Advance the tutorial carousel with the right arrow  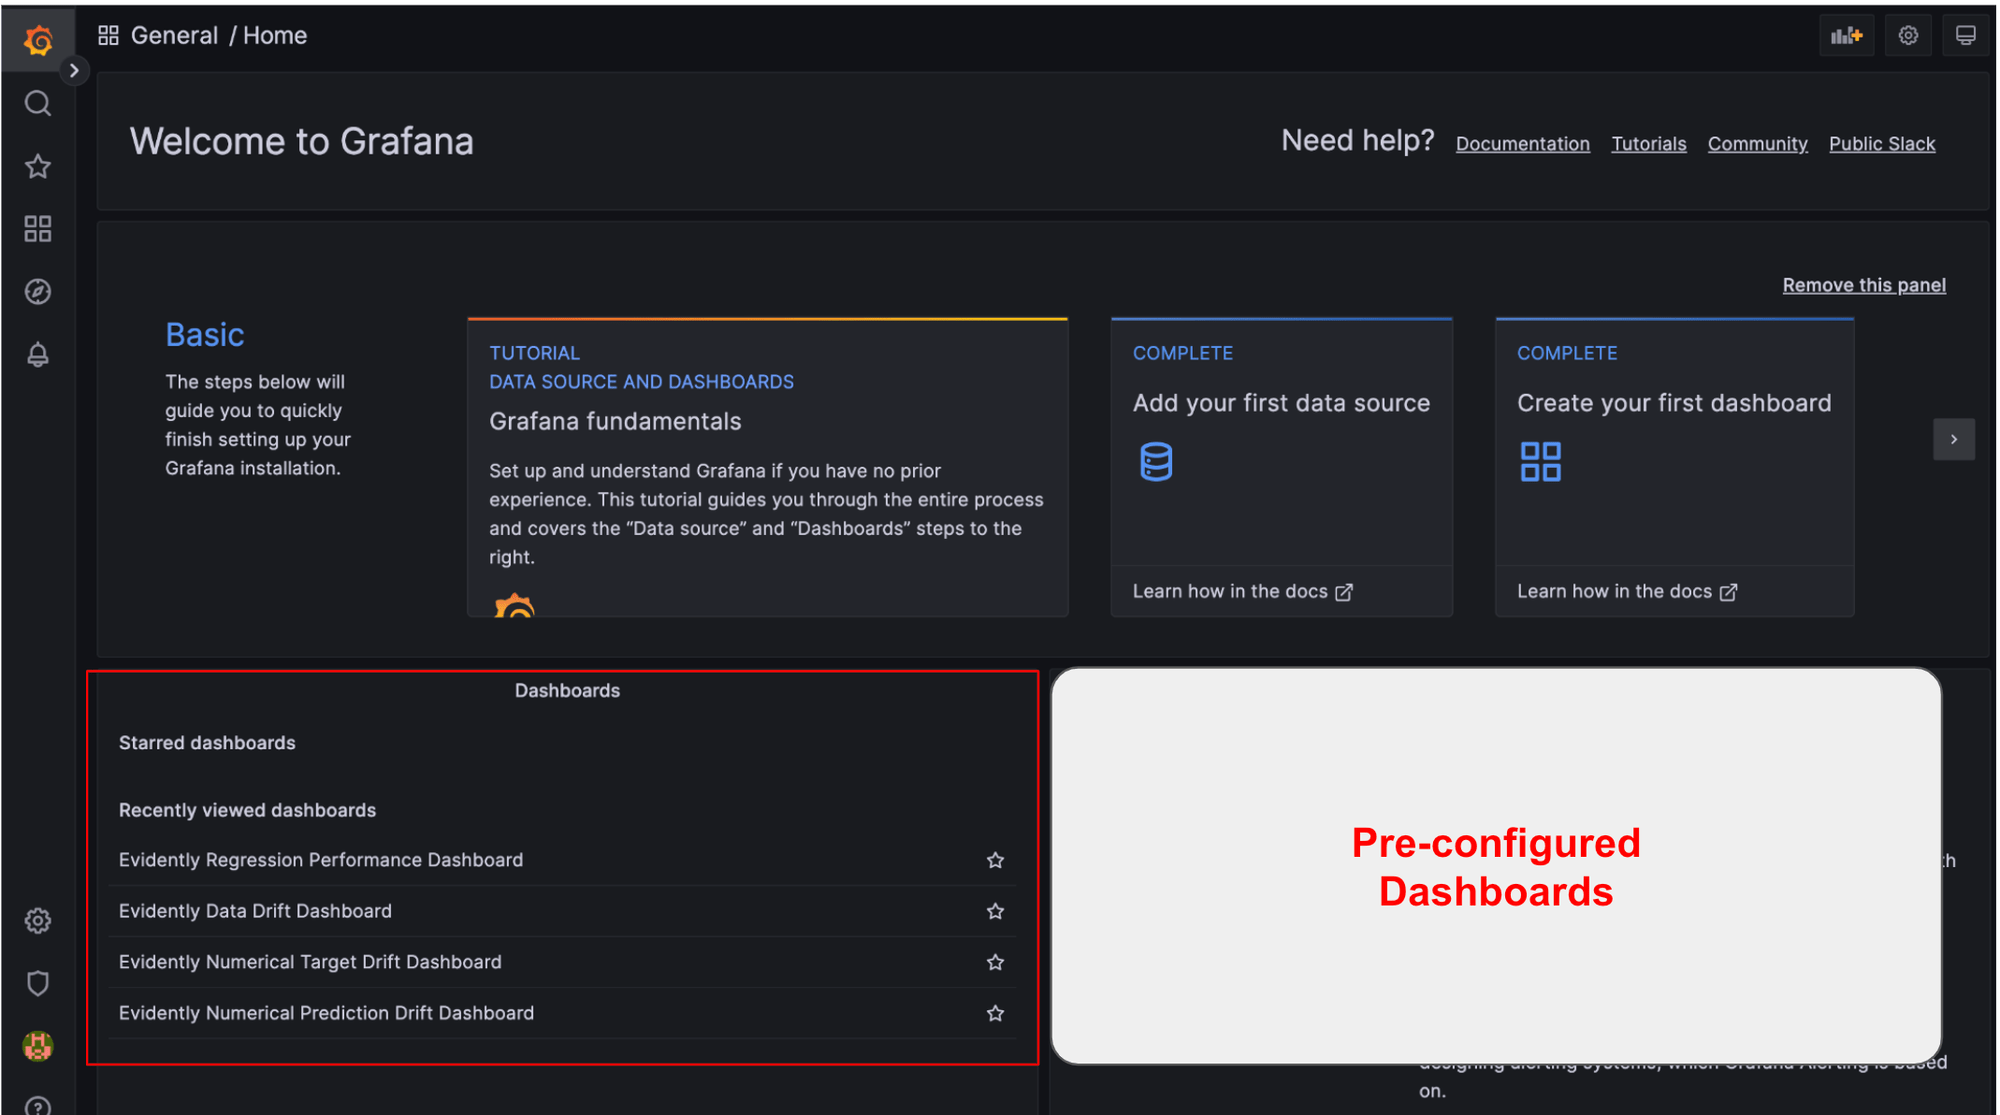1954,439
